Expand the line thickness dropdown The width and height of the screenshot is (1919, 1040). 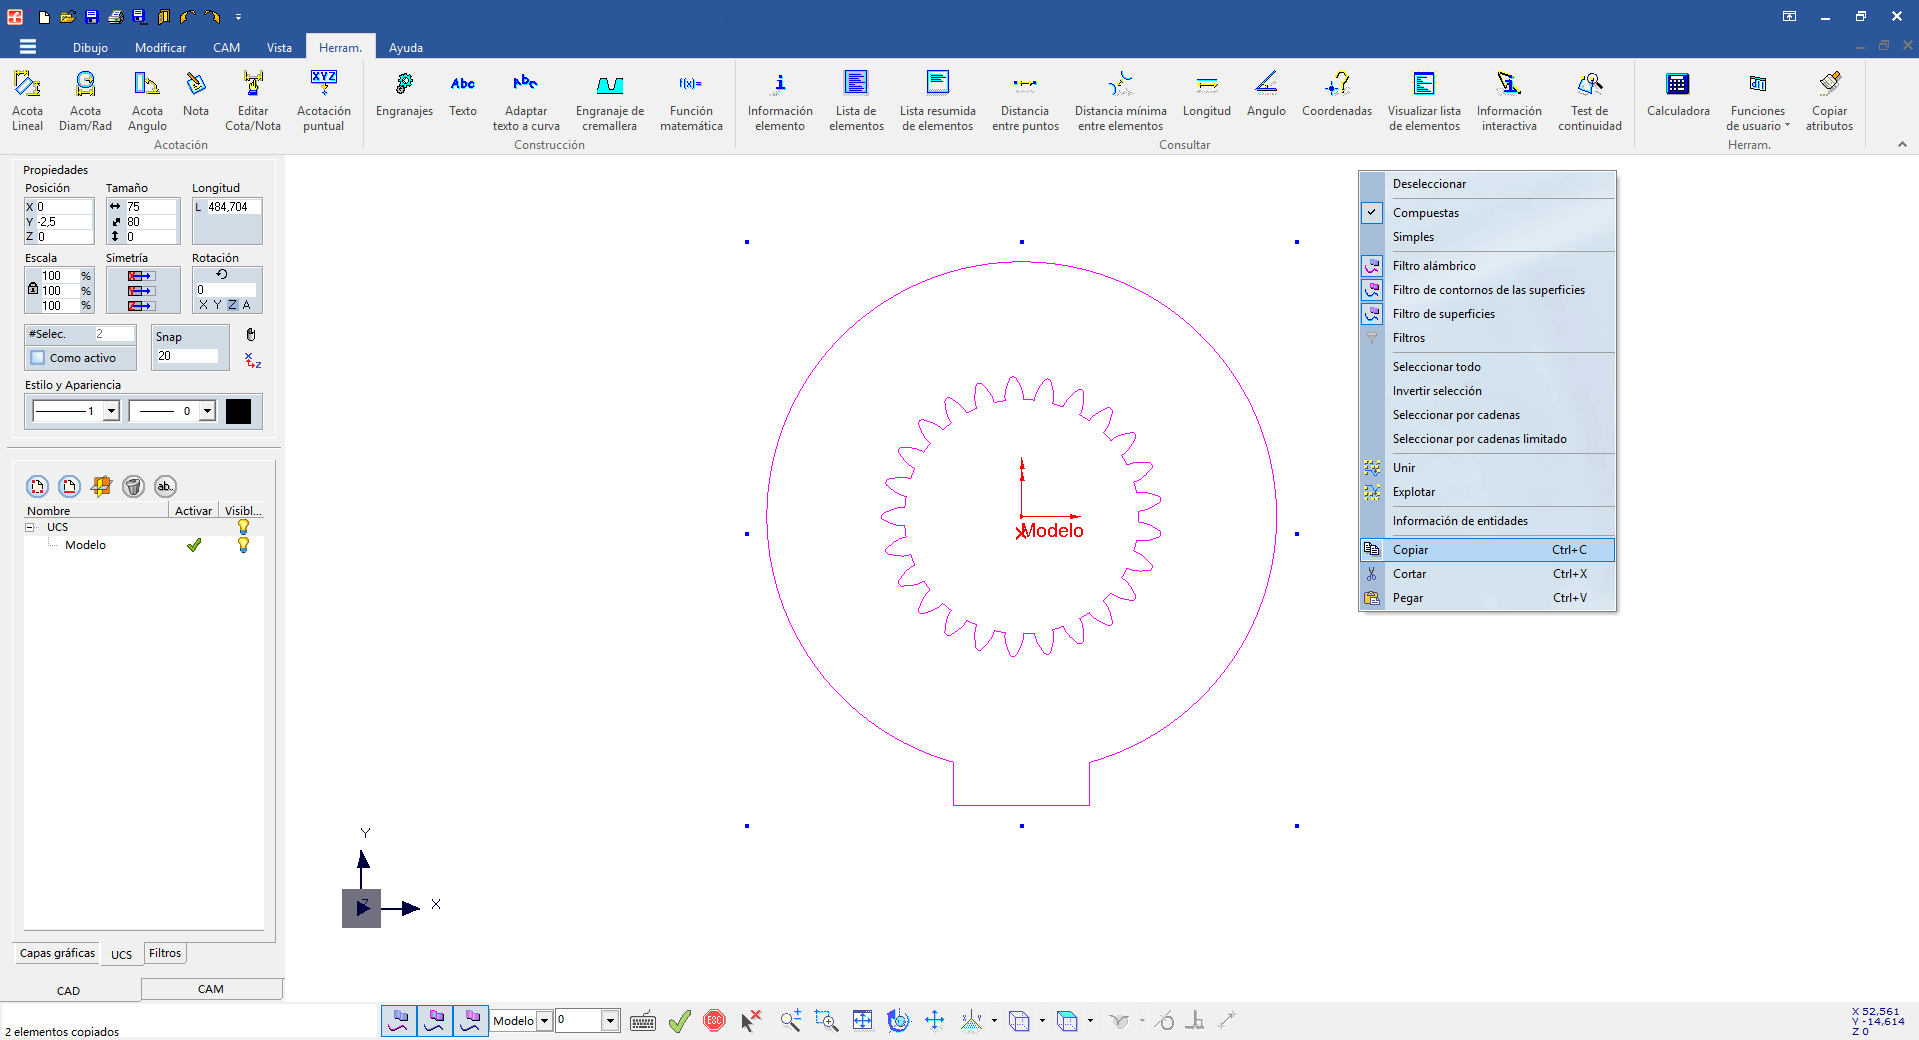pos(112,411)
